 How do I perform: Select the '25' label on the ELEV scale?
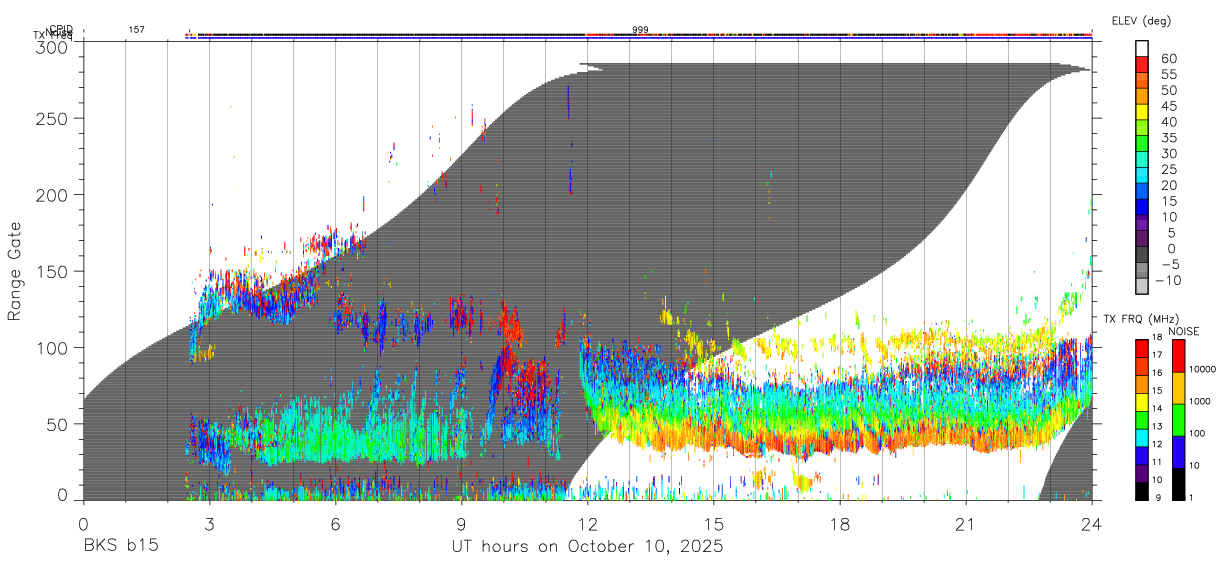pos(1168,170)
